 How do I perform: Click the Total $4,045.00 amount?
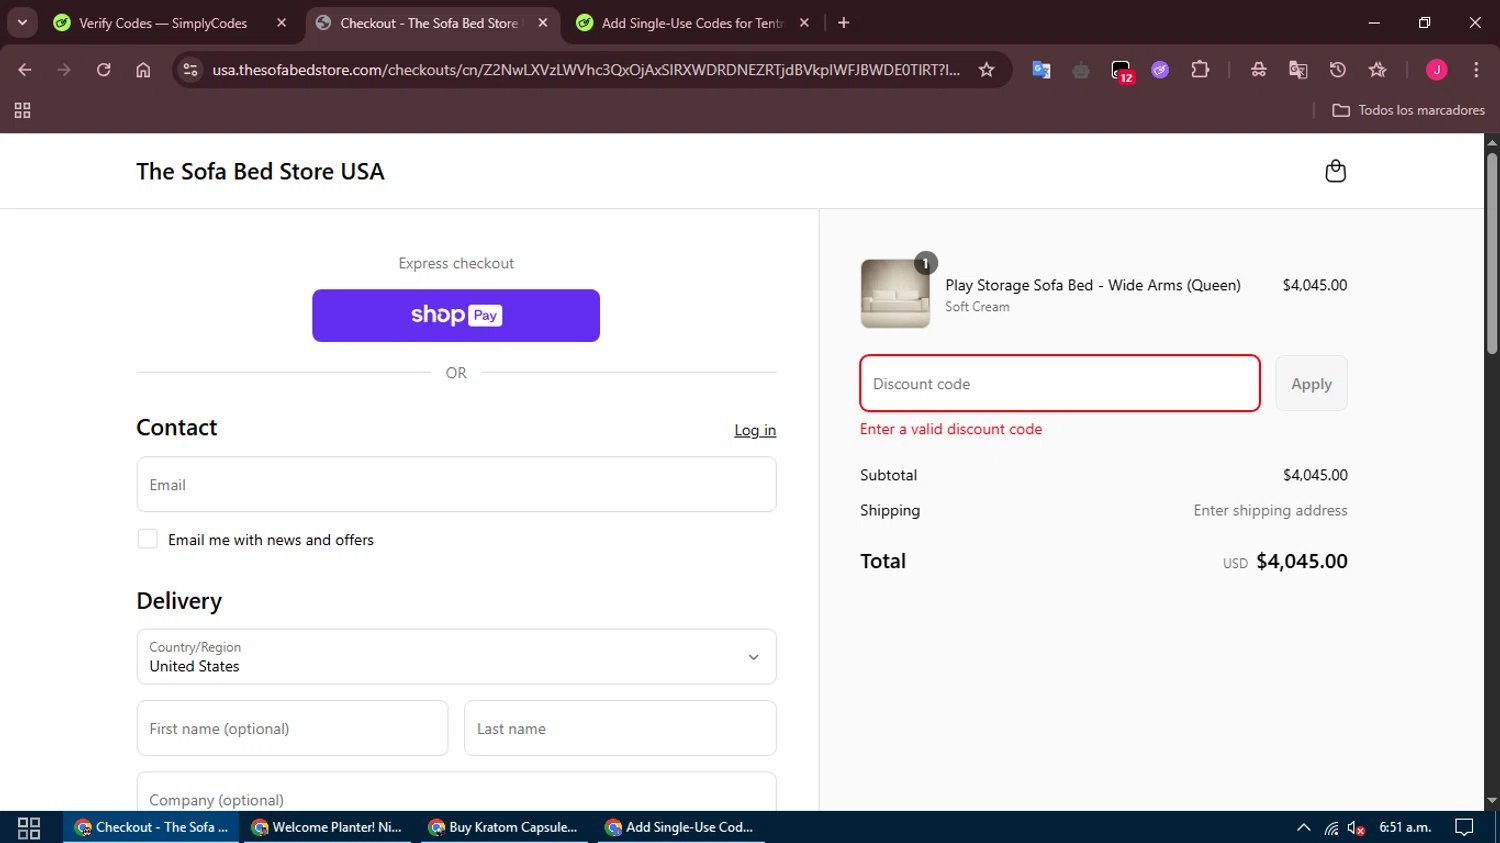point(1301,561)
